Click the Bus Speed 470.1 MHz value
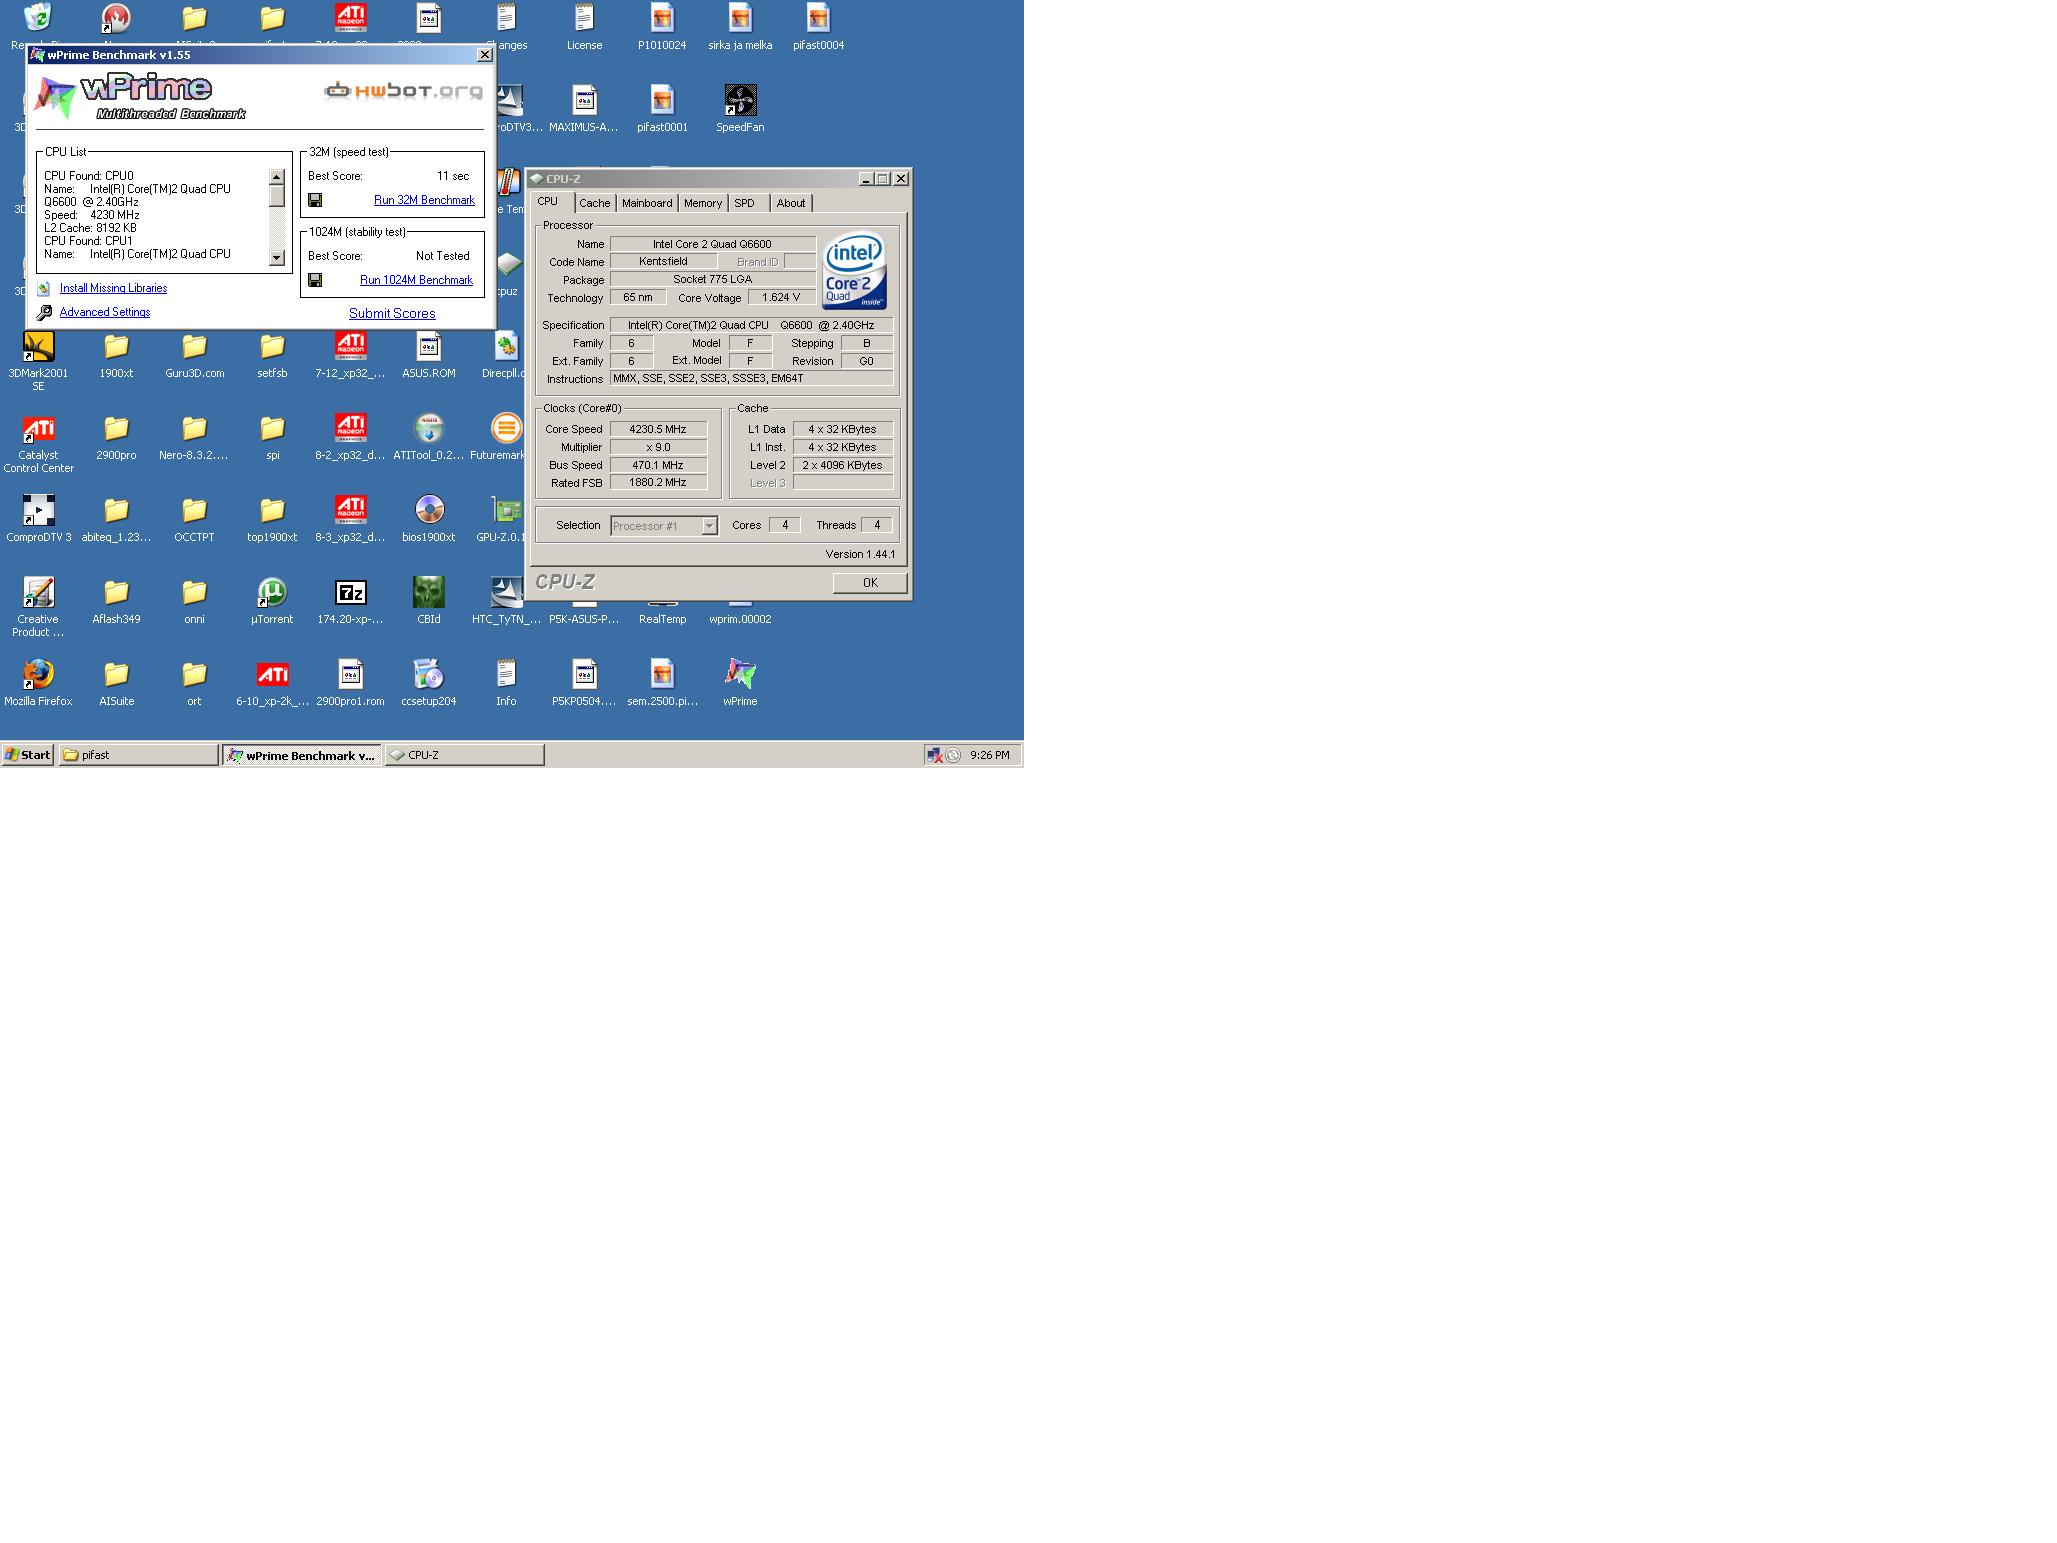Screen dimensions: 2057x1543 coord(658,465)
